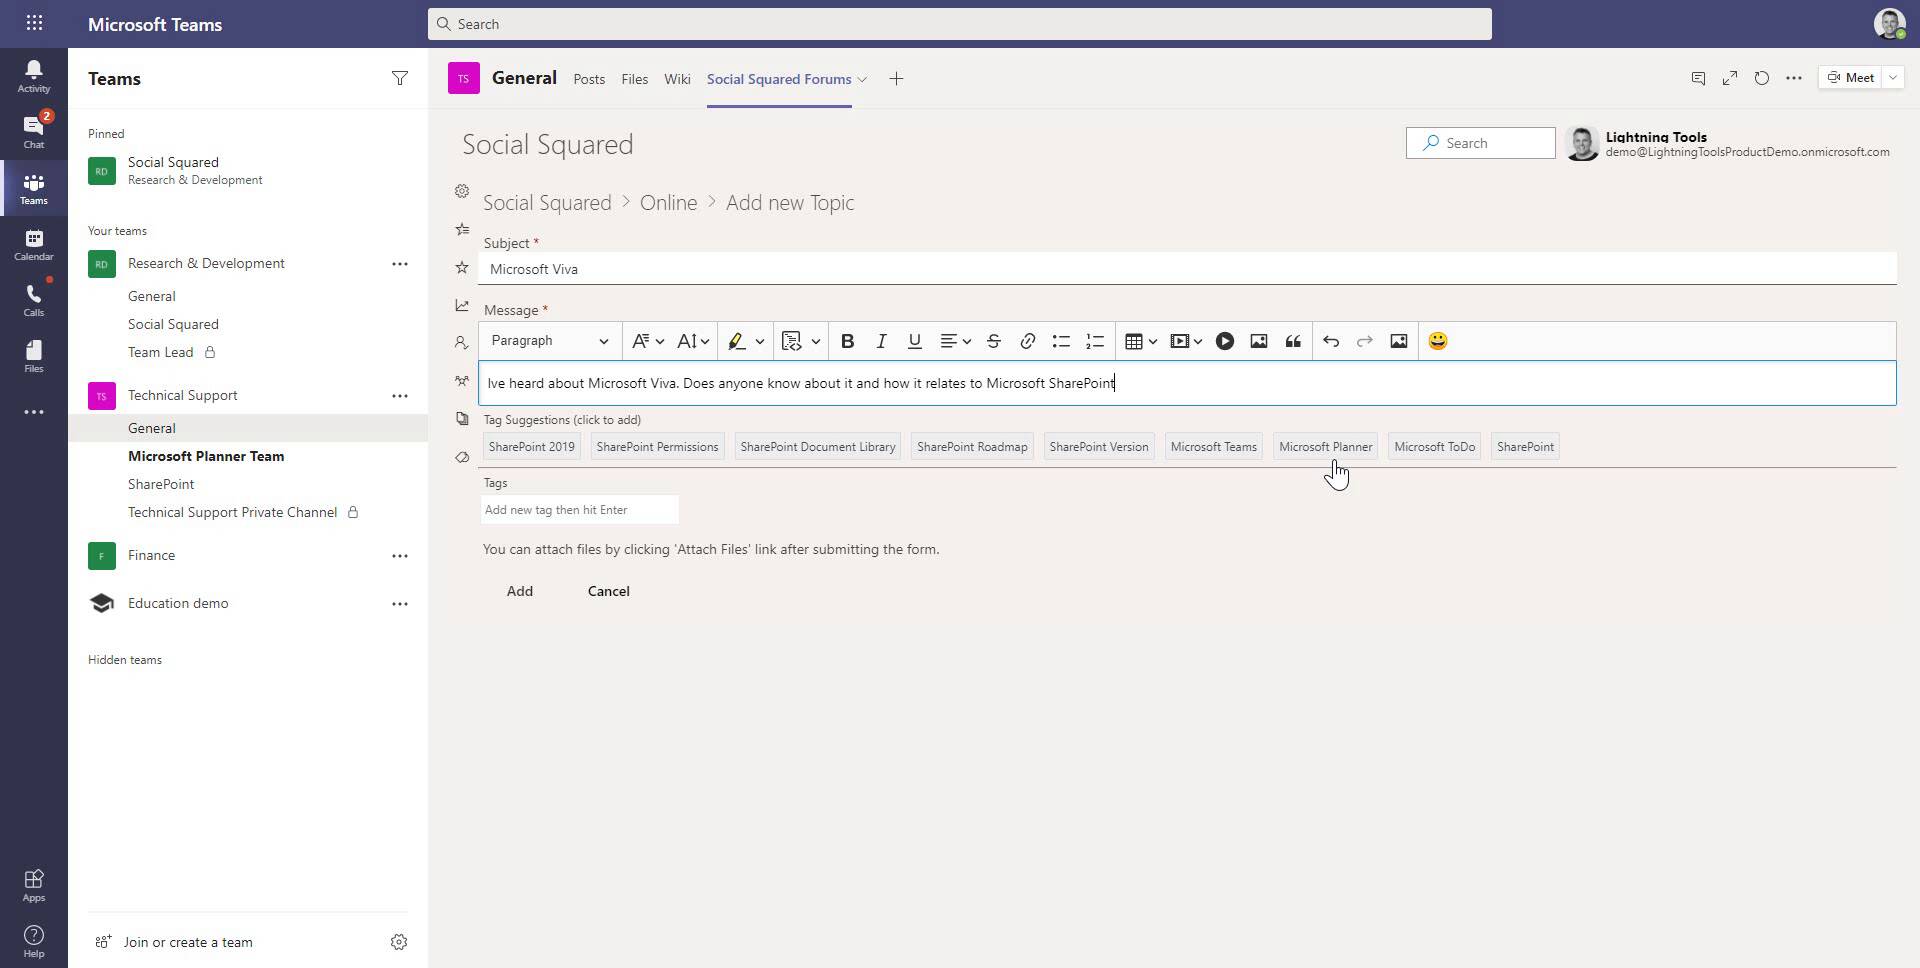Open the emoji picker
Viewport: 1920px width, 968px height.
point(1437,341)
